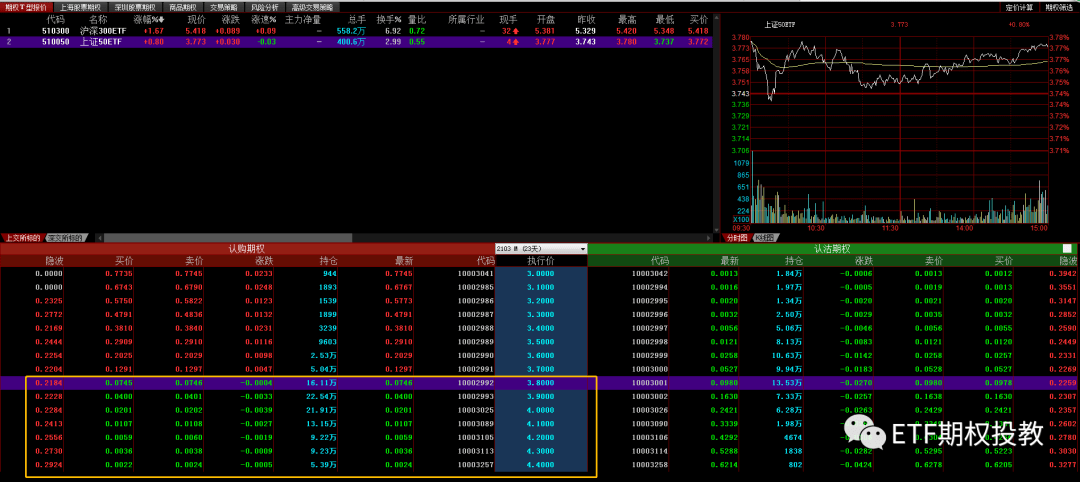Image resolution: width=1080 pixels, height=482 pixels.
Task: Click the 14:00 time axis label
Action: [x=964, y=227]
